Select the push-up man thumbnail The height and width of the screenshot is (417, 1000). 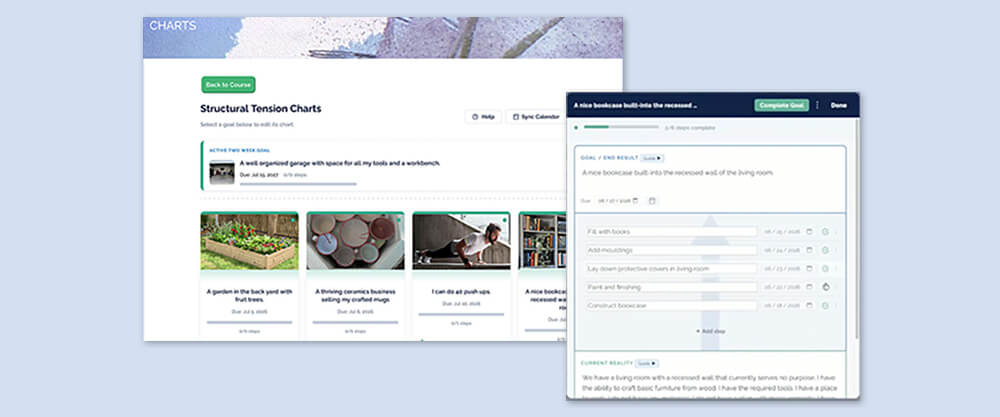461,241
